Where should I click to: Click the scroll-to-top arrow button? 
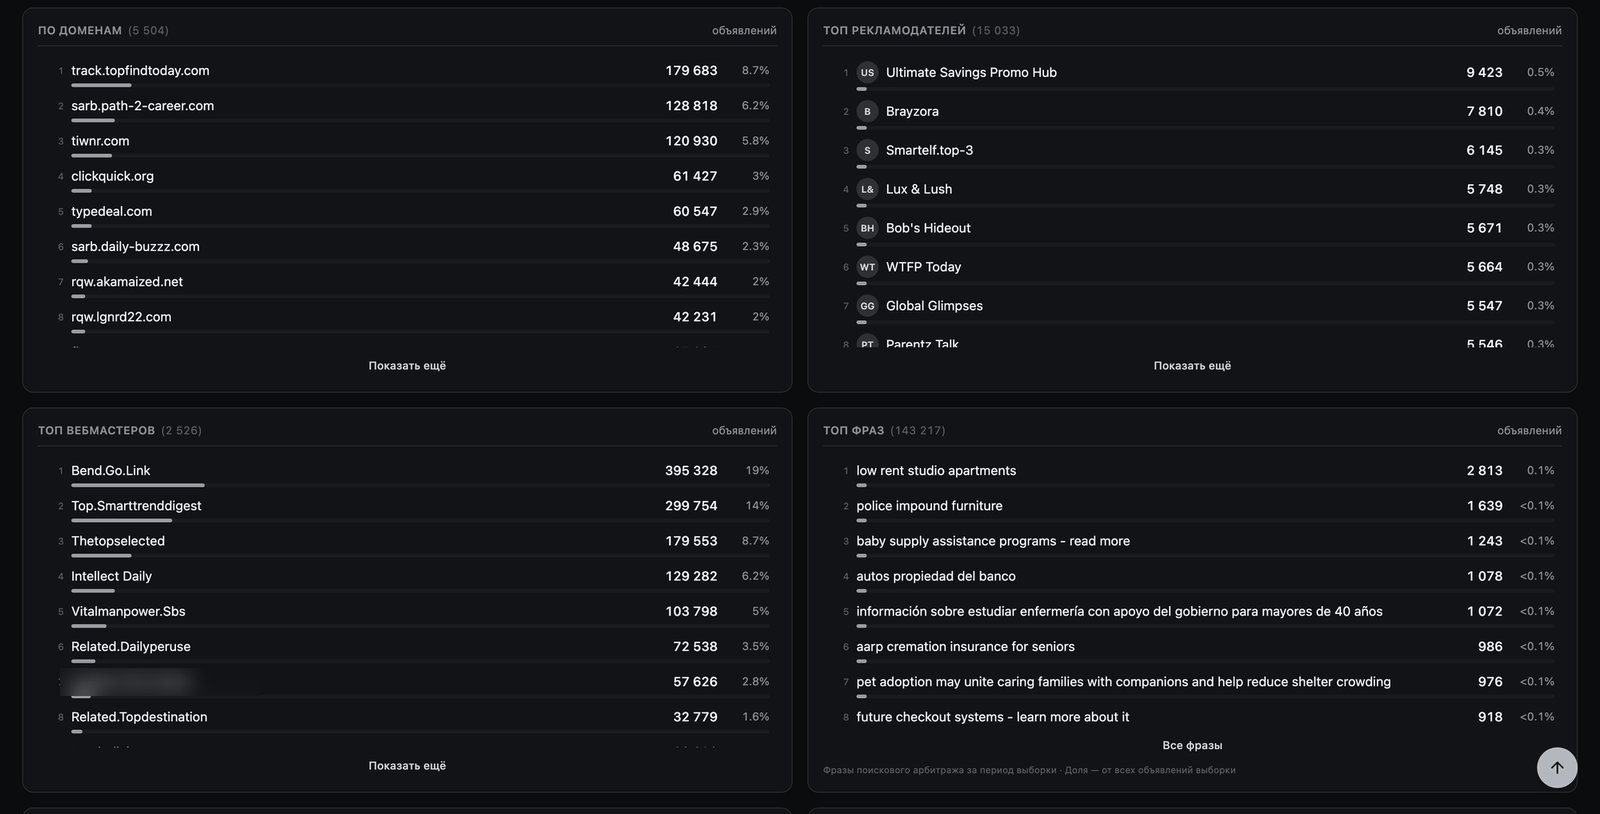pyautogui.click(x=1557, y=768)
